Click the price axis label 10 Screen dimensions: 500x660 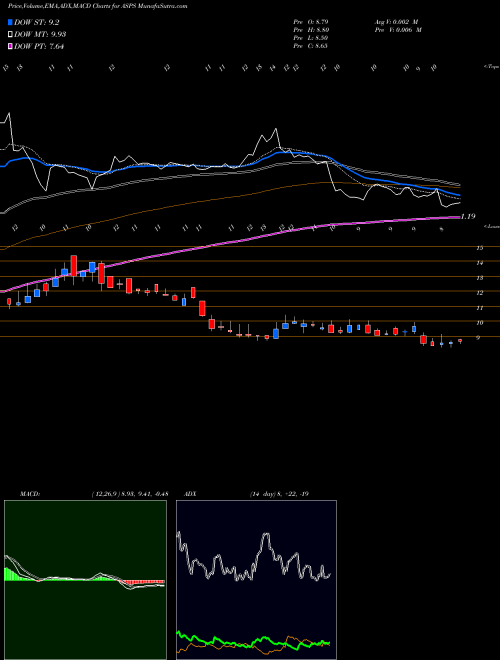click(x=479, y=323)
